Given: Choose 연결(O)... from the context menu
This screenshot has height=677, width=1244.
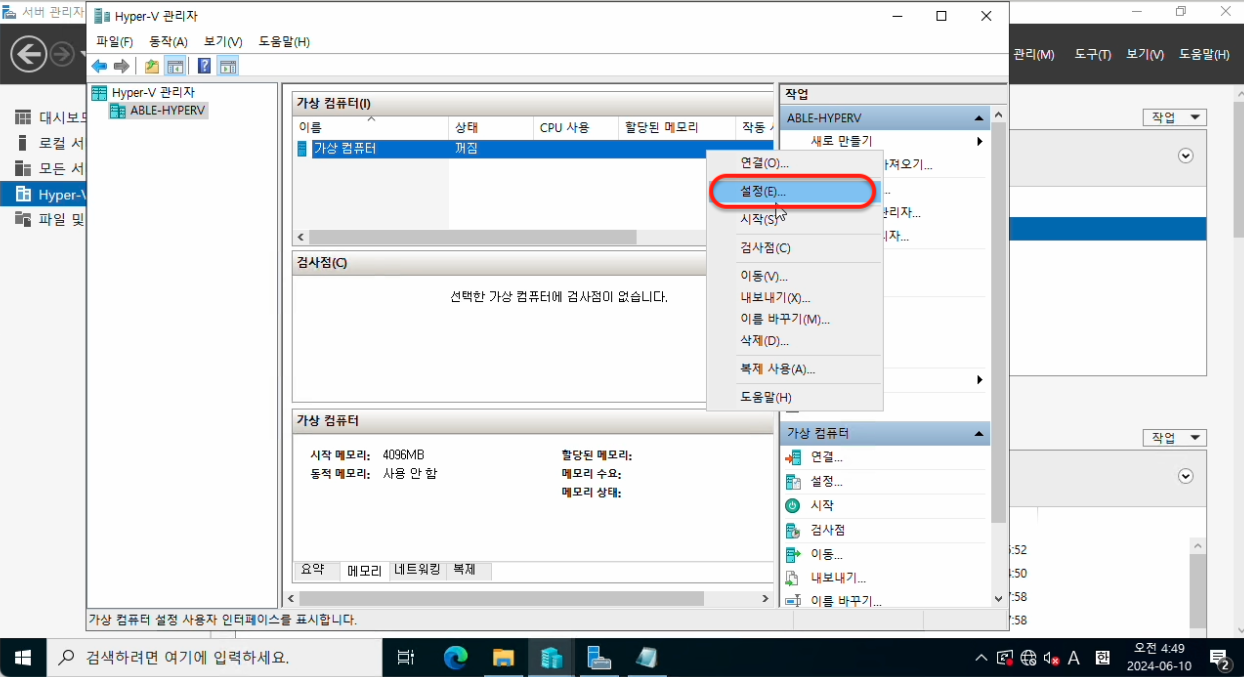Looking at the screenshot, I should [794, 162].
